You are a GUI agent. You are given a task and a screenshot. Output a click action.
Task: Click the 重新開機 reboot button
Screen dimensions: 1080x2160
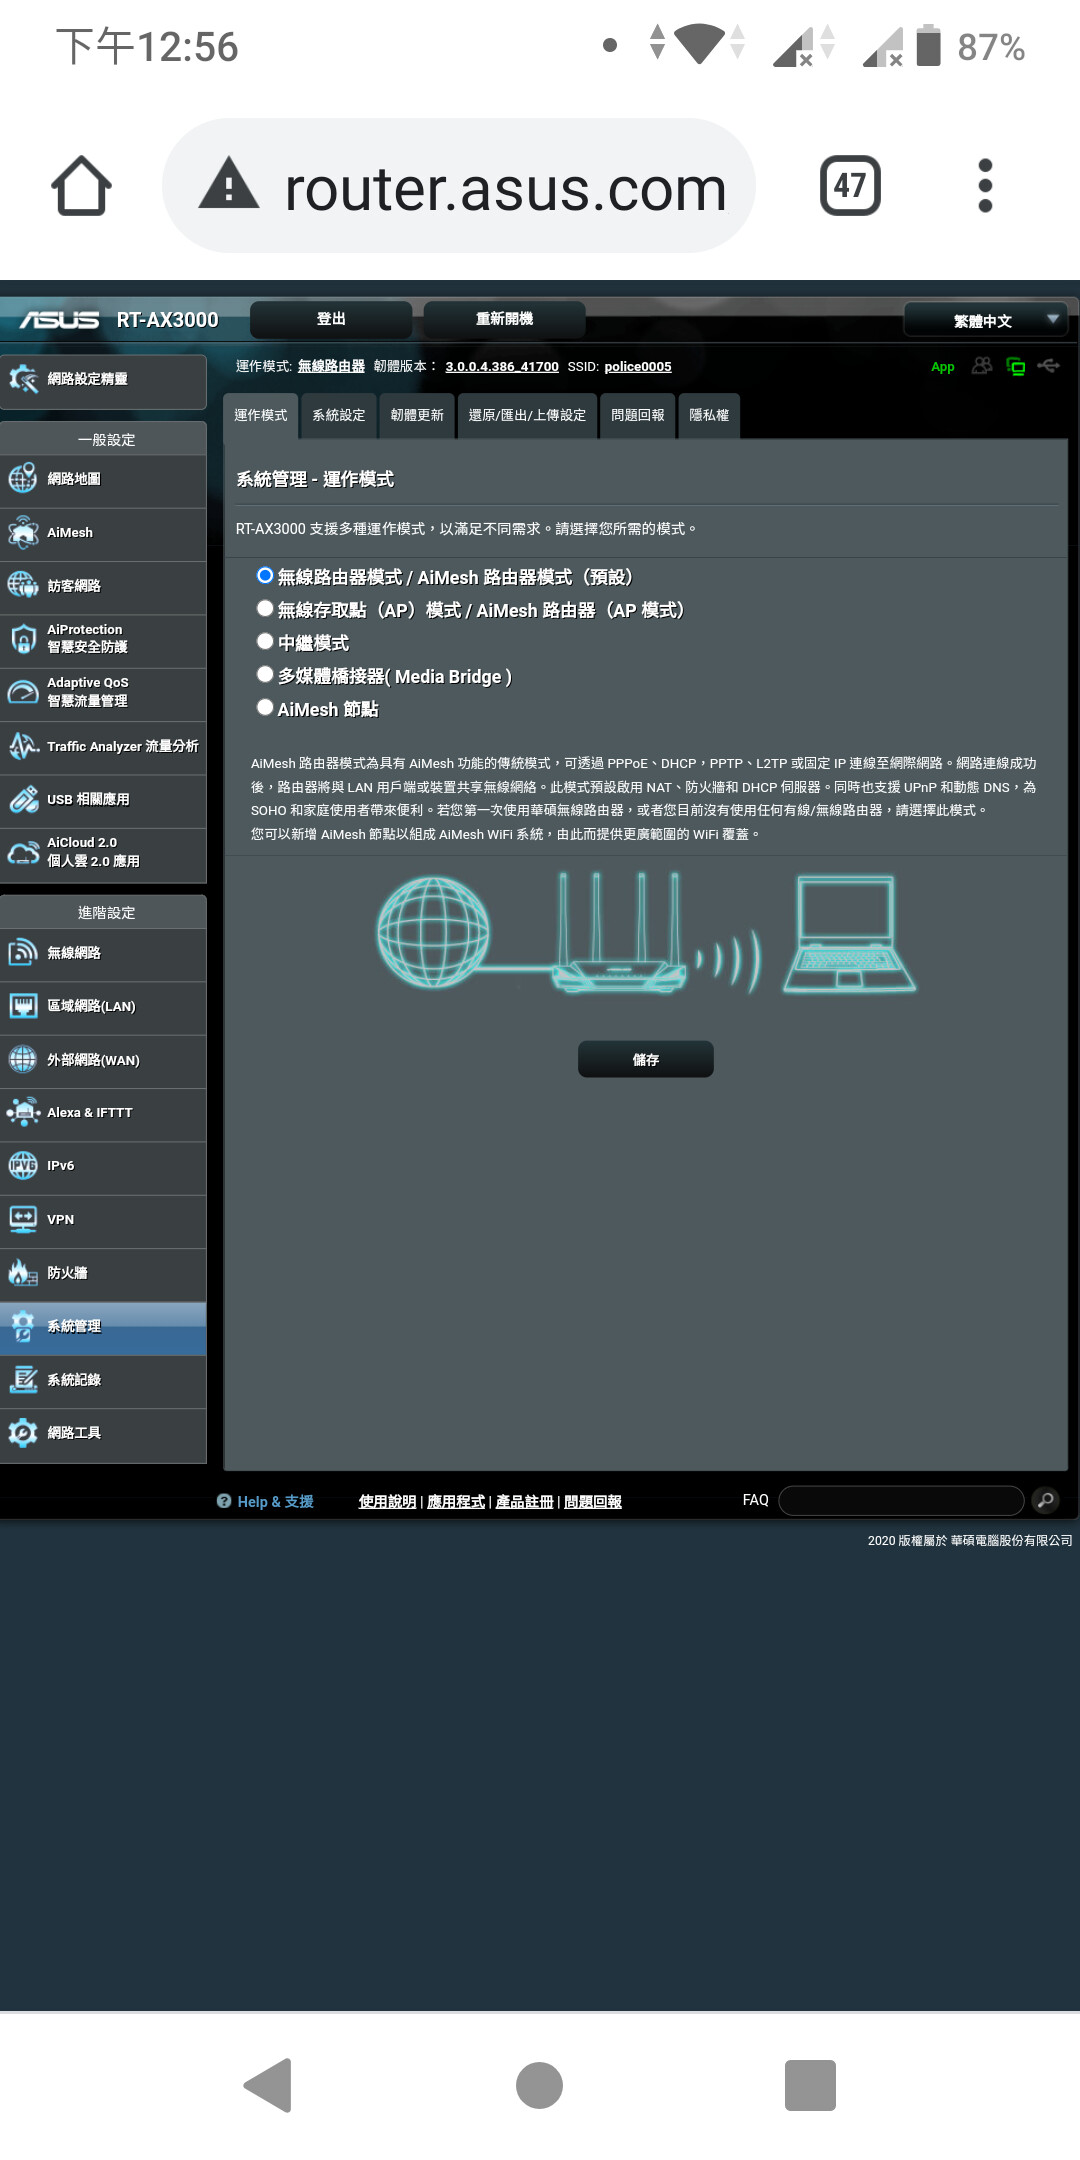pos(504,319)
